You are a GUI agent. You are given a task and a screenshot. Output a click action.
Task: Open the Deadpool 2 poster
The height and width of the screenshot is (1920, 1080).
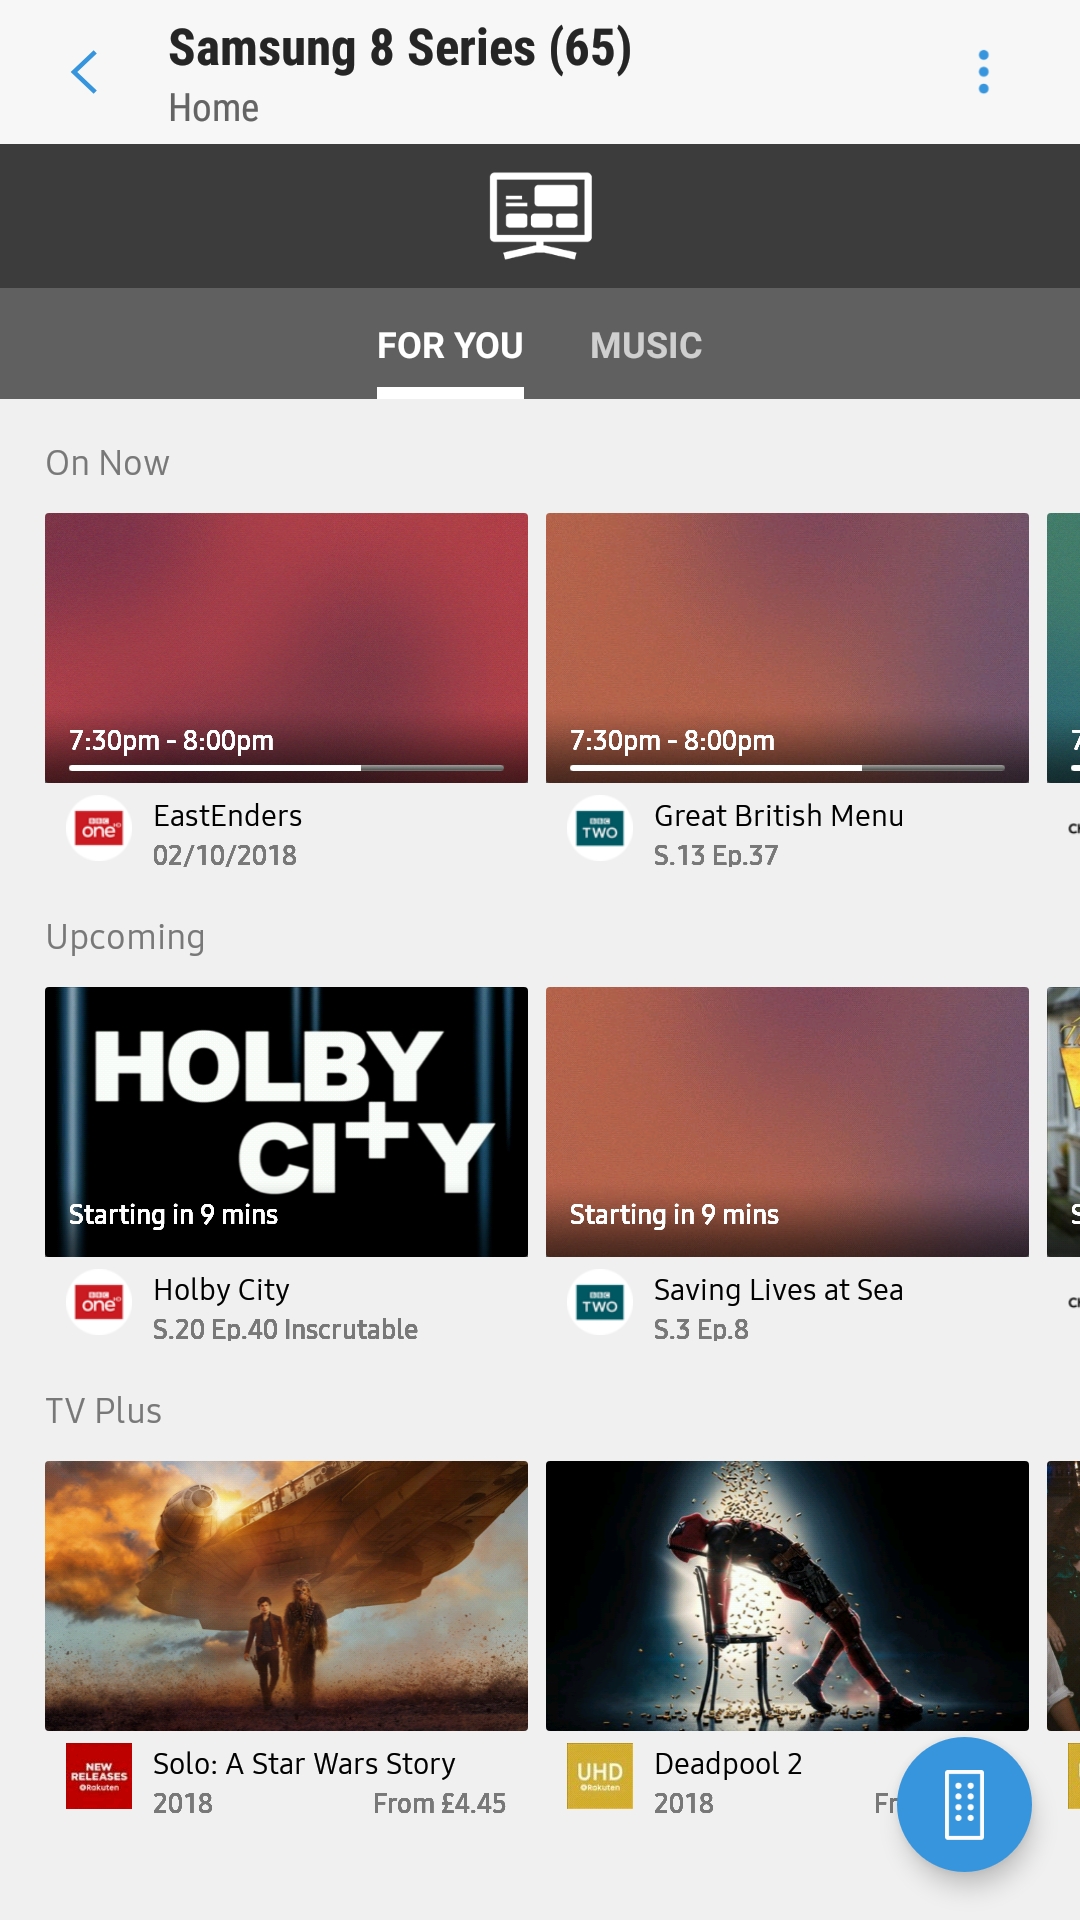(787, 1596)
